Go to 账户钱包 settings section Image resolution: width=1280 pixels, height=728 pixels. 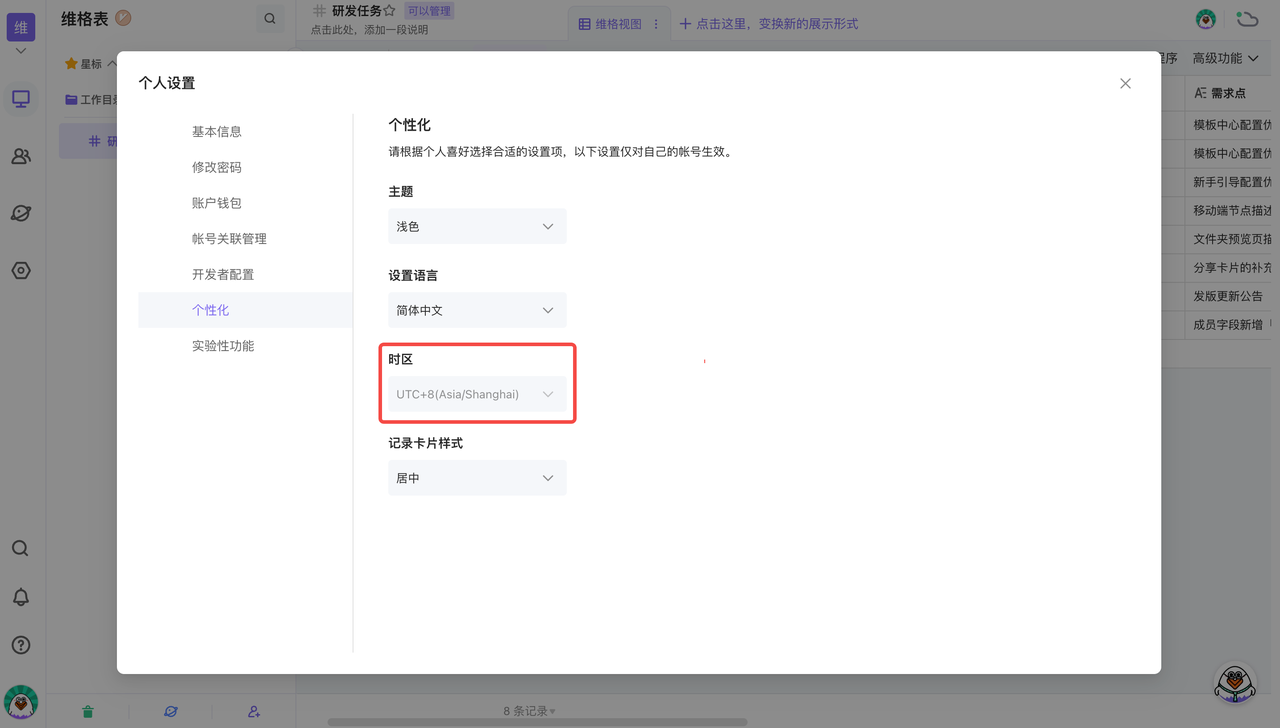(x=217, y=203)
